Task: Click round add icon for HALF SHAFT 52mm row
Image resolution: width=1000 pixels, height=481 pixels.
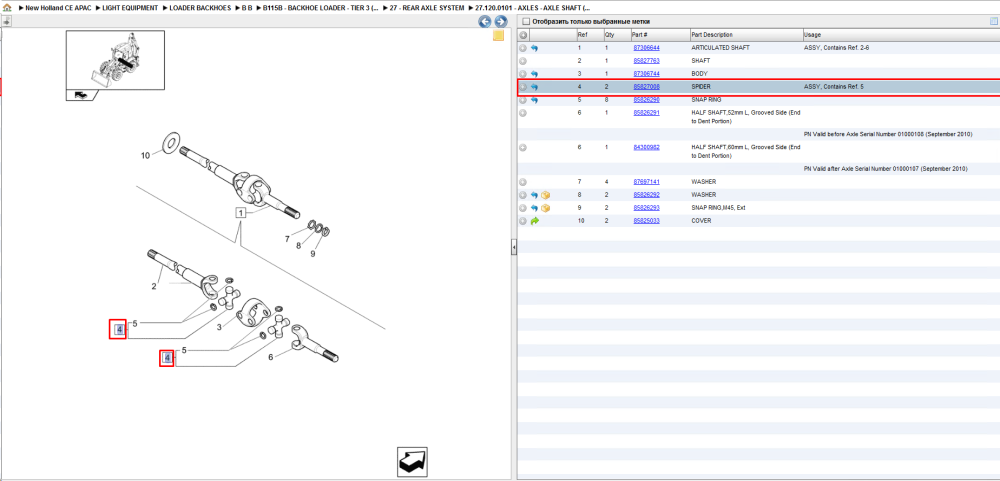Action: [x=523, y=113]
